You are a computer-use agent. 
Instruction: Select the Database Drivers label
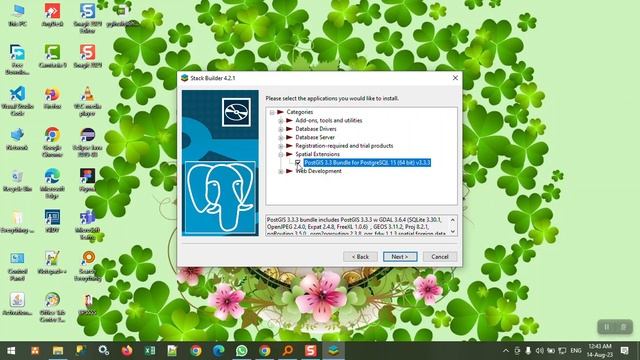[316, 129]
